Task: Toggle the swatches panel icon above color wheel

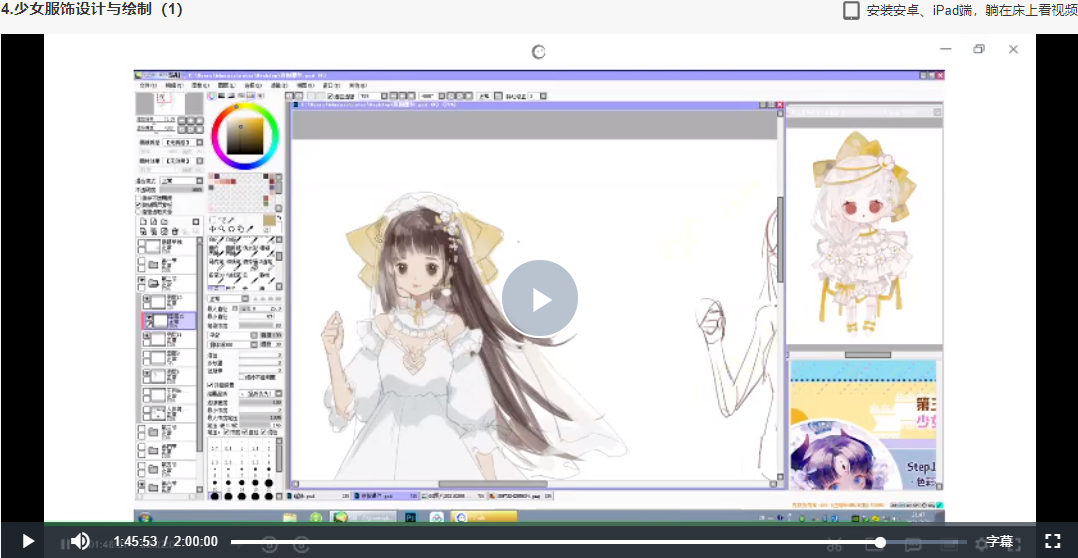Action: click(250, 96)
